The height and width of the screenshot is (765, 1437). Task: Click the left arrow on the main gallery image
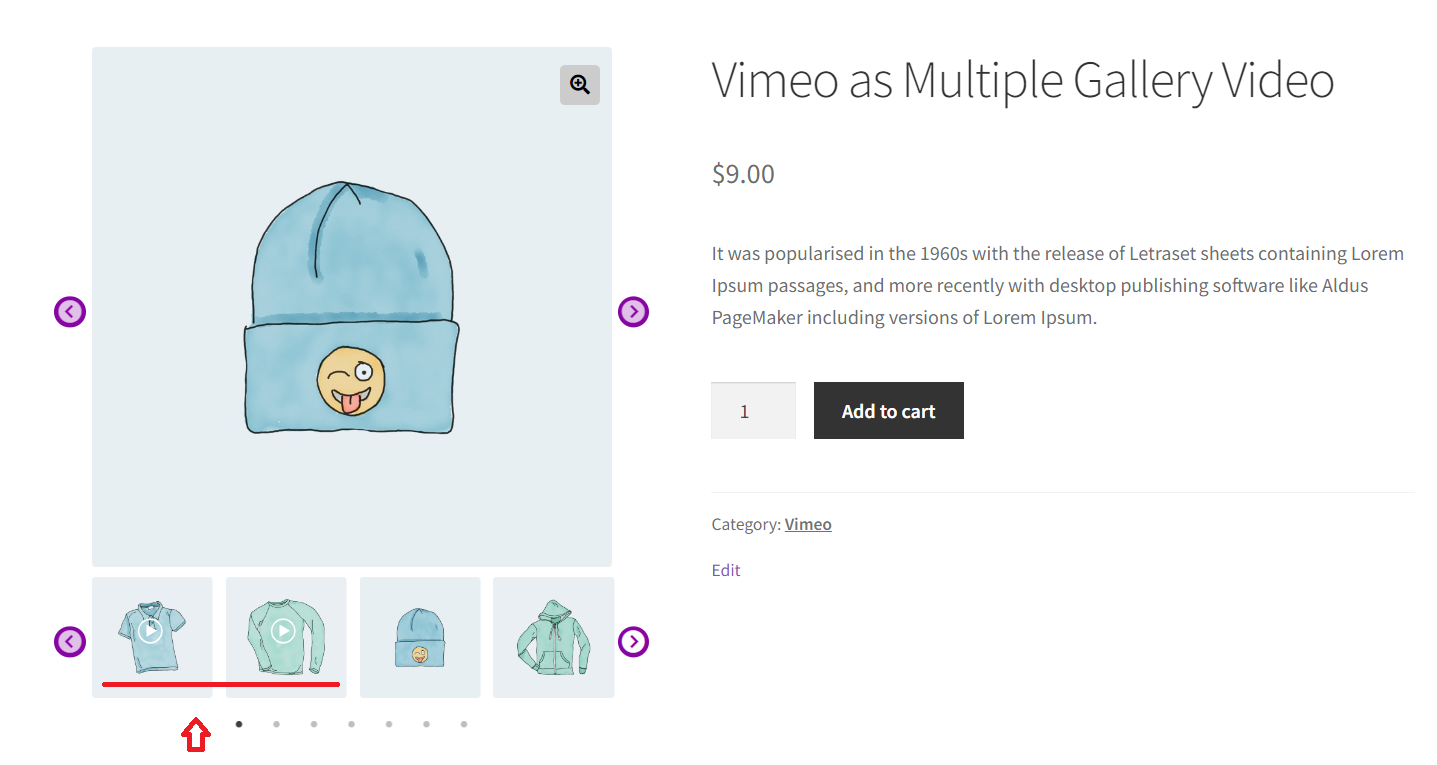coord(69,311)
